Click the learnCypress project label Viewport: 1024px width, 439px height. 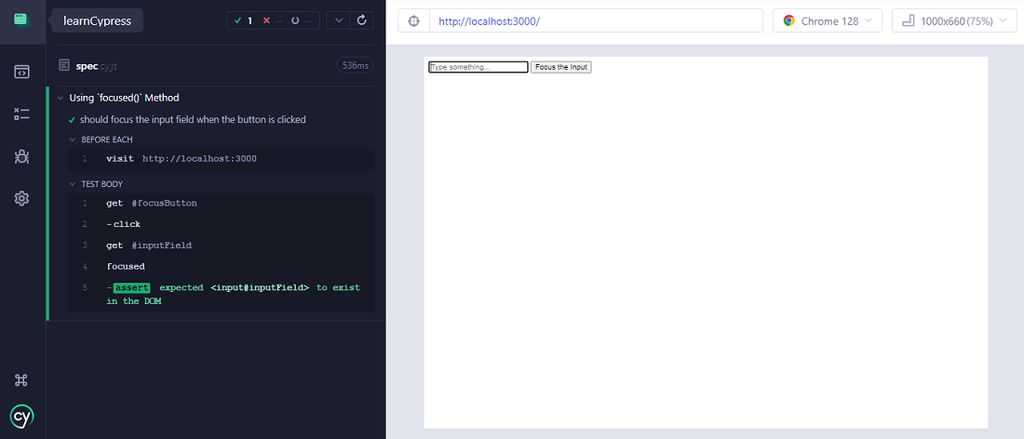click(x=97, y=21)
